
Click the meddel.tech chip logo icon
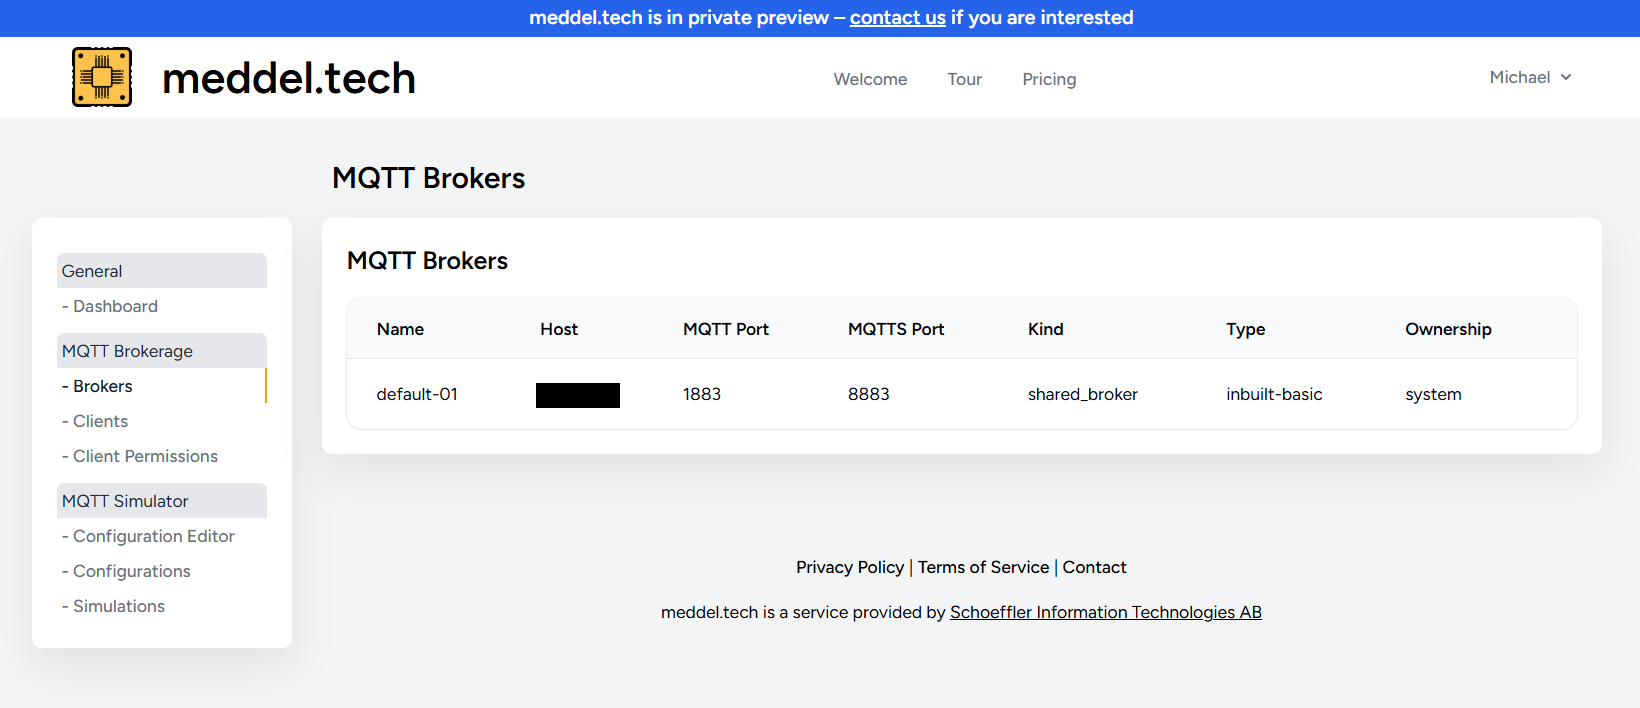102,77
